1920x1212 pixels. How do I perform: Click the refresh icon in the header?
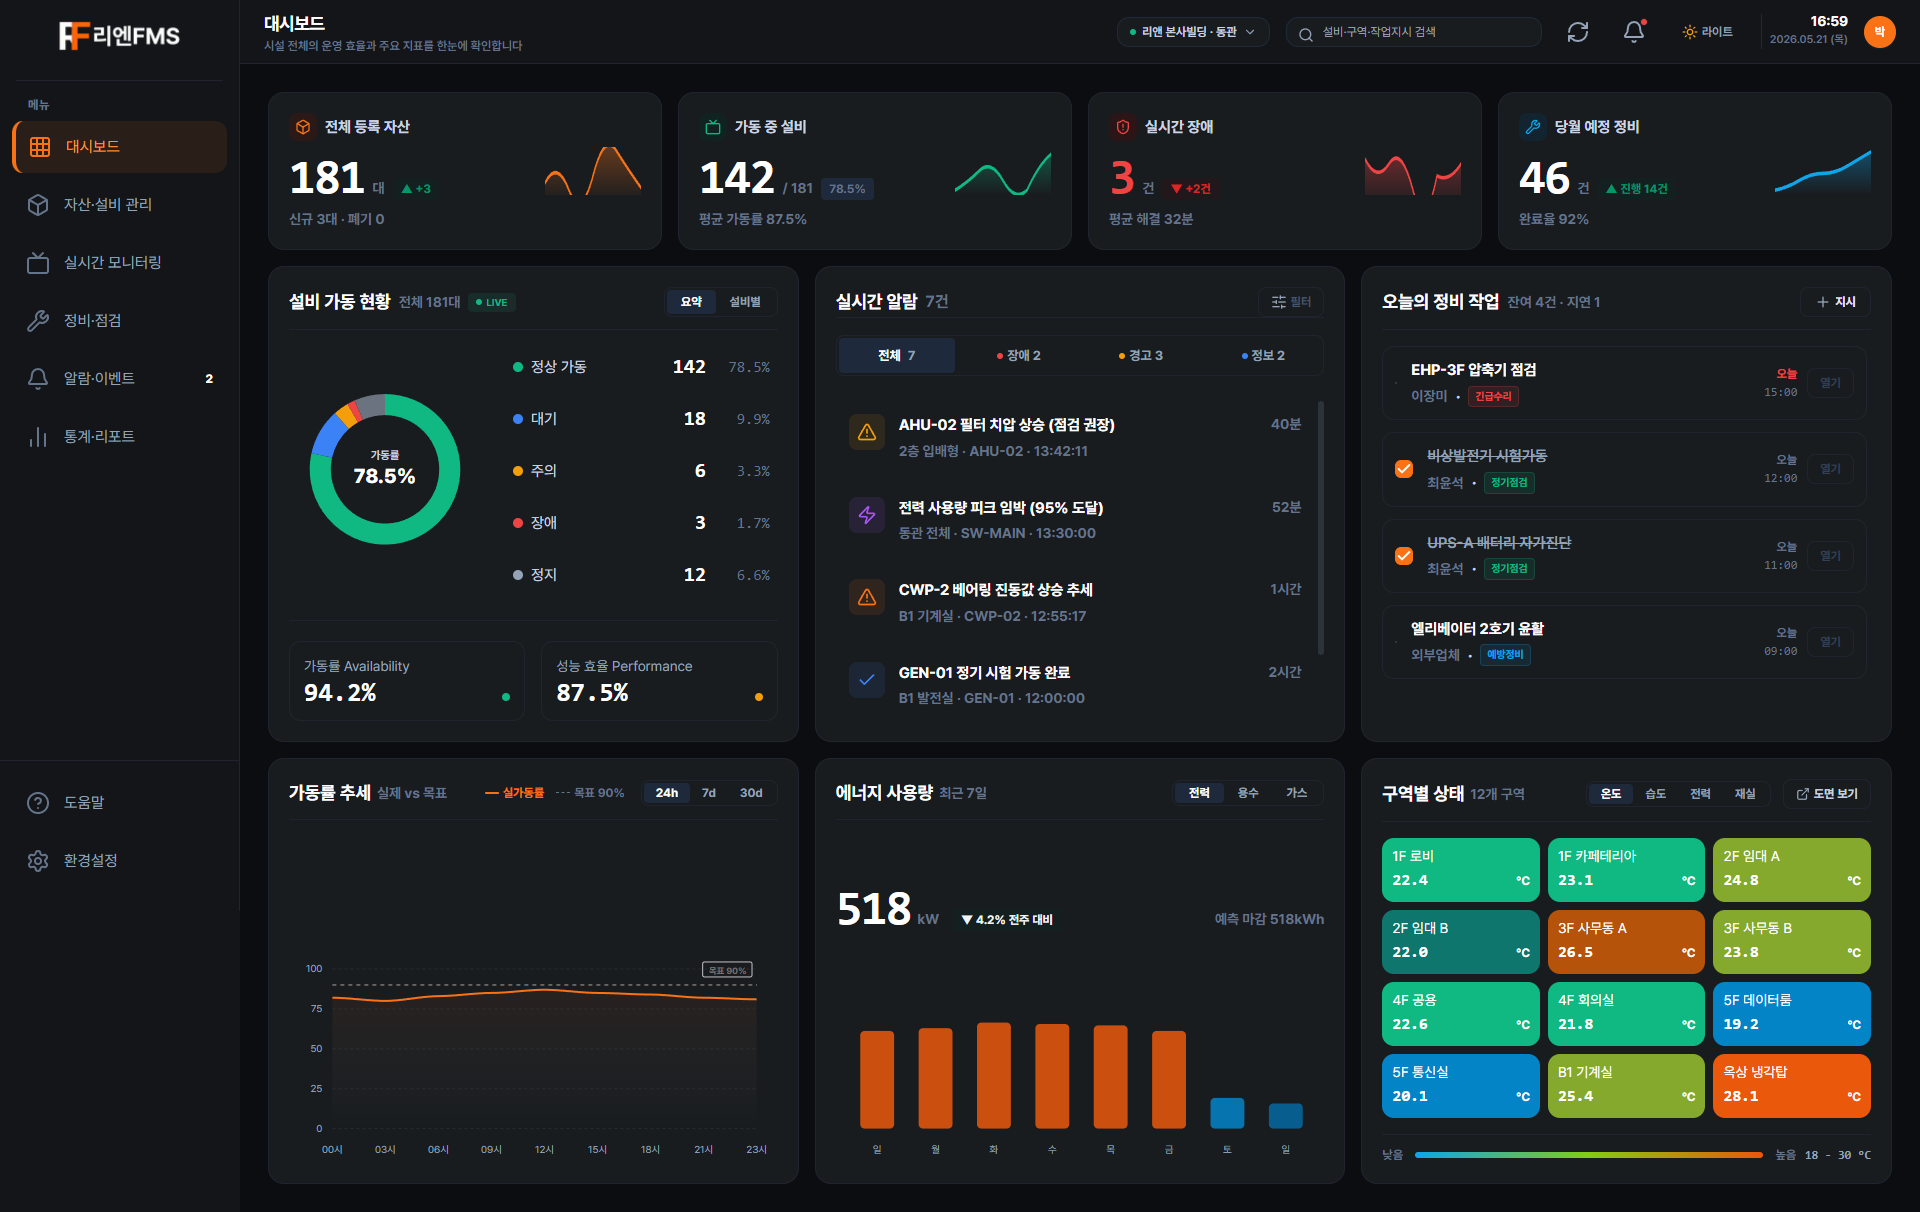click(1578, 32)
